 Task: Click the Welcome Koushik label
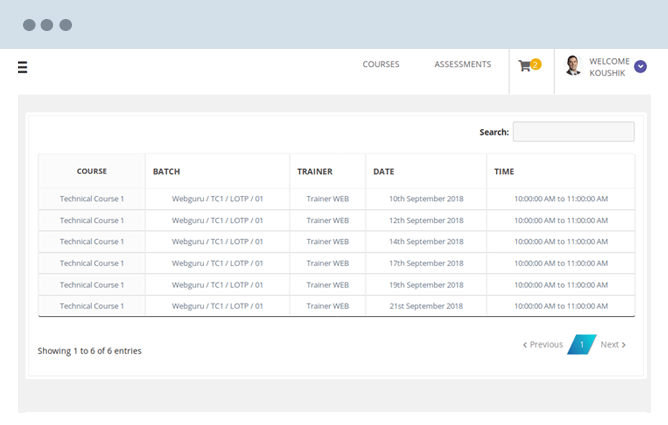[609, 67]
